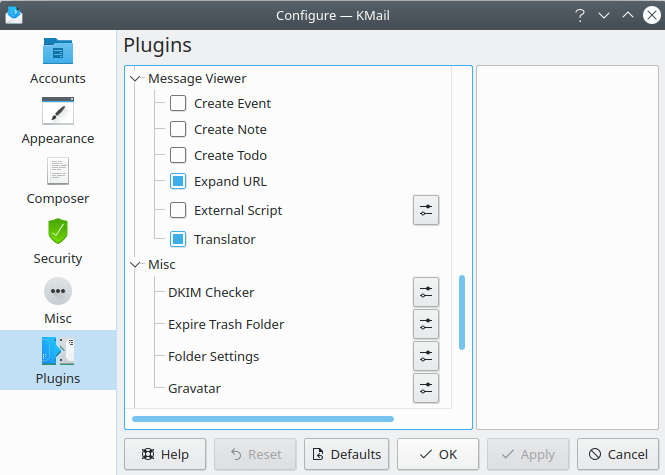Configure the Expire Trash Folder plugin
Screen dimensions: 665x475
pyautogui.click(x=426, y=324)
